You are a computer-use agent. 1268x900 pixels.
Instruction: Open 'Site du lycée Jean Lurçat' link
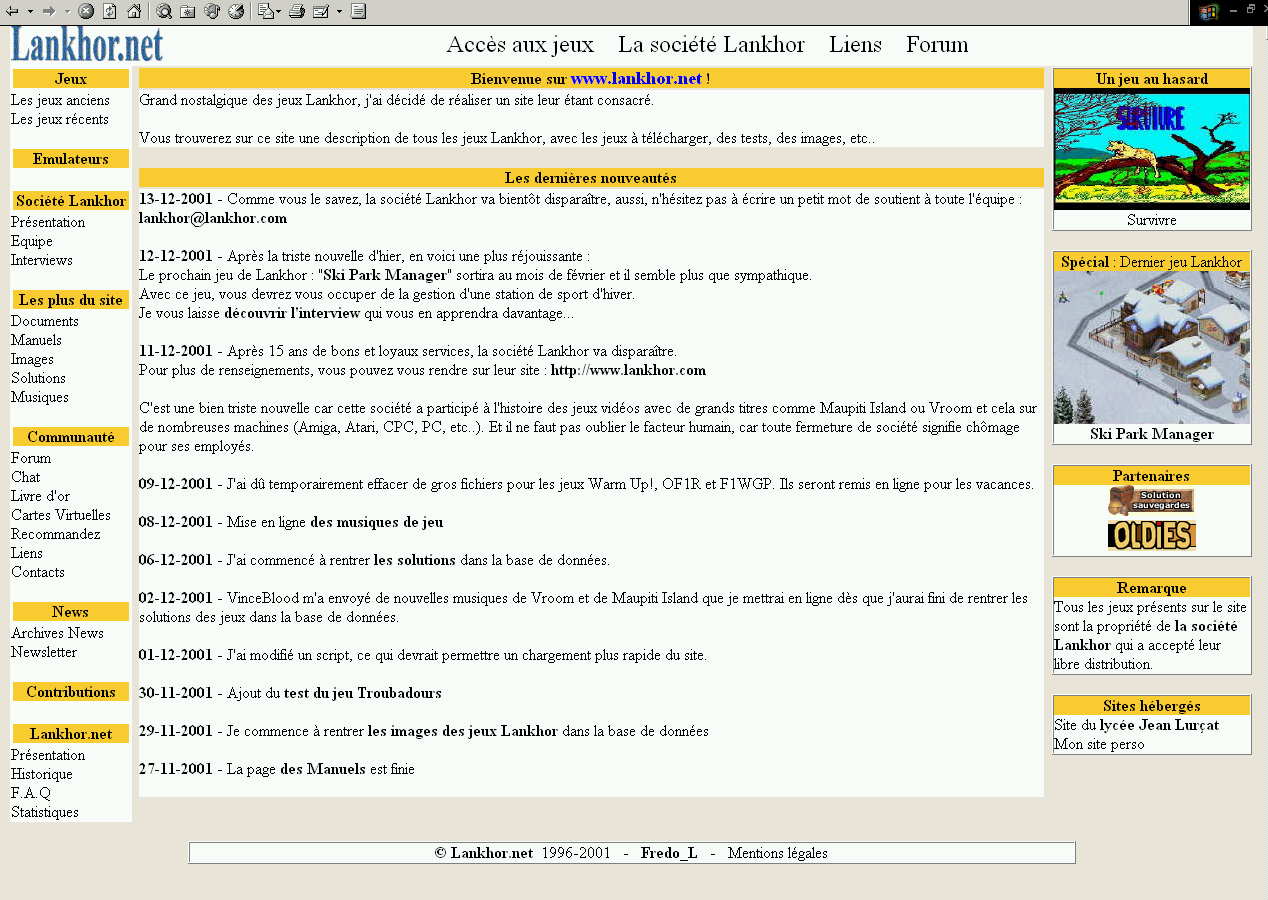point(1136,725)
